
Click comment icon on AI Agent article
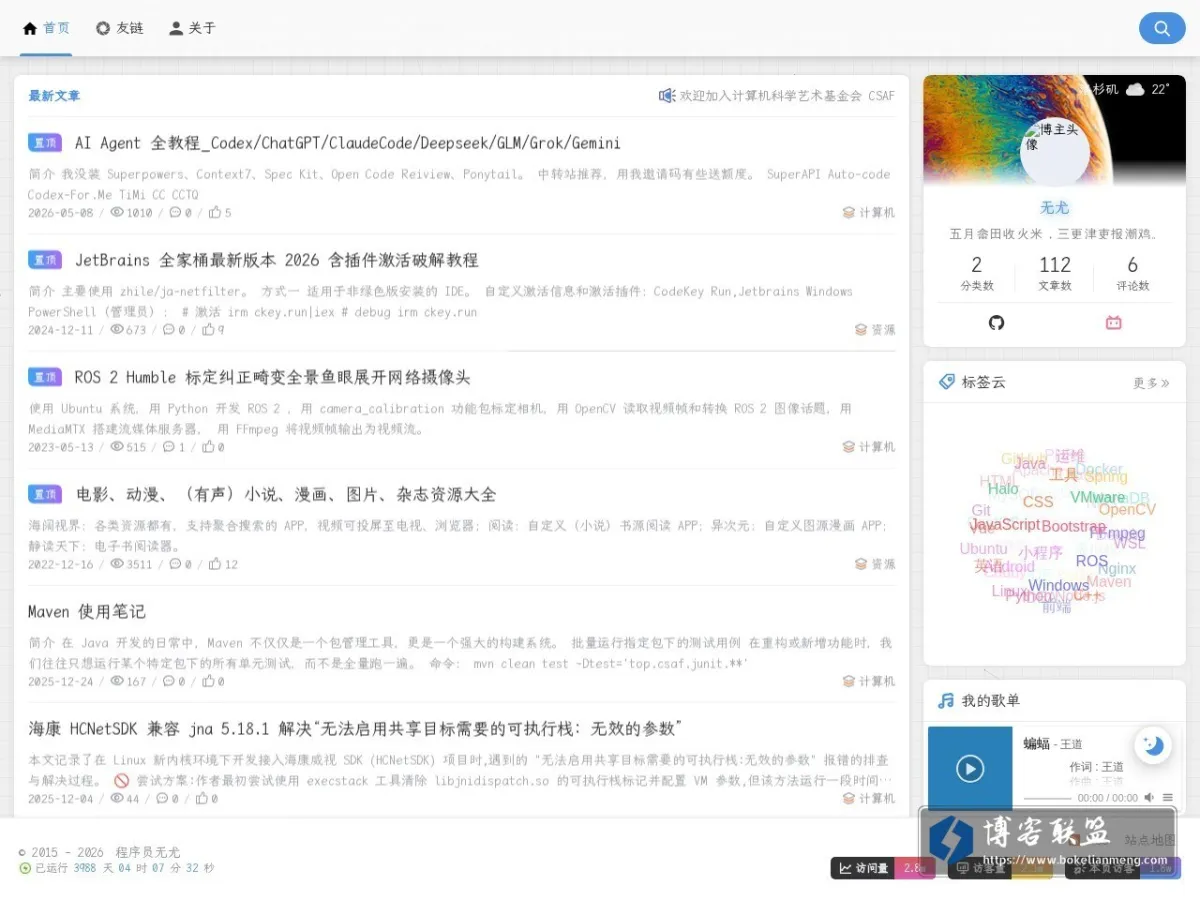[x=175, y=212]
